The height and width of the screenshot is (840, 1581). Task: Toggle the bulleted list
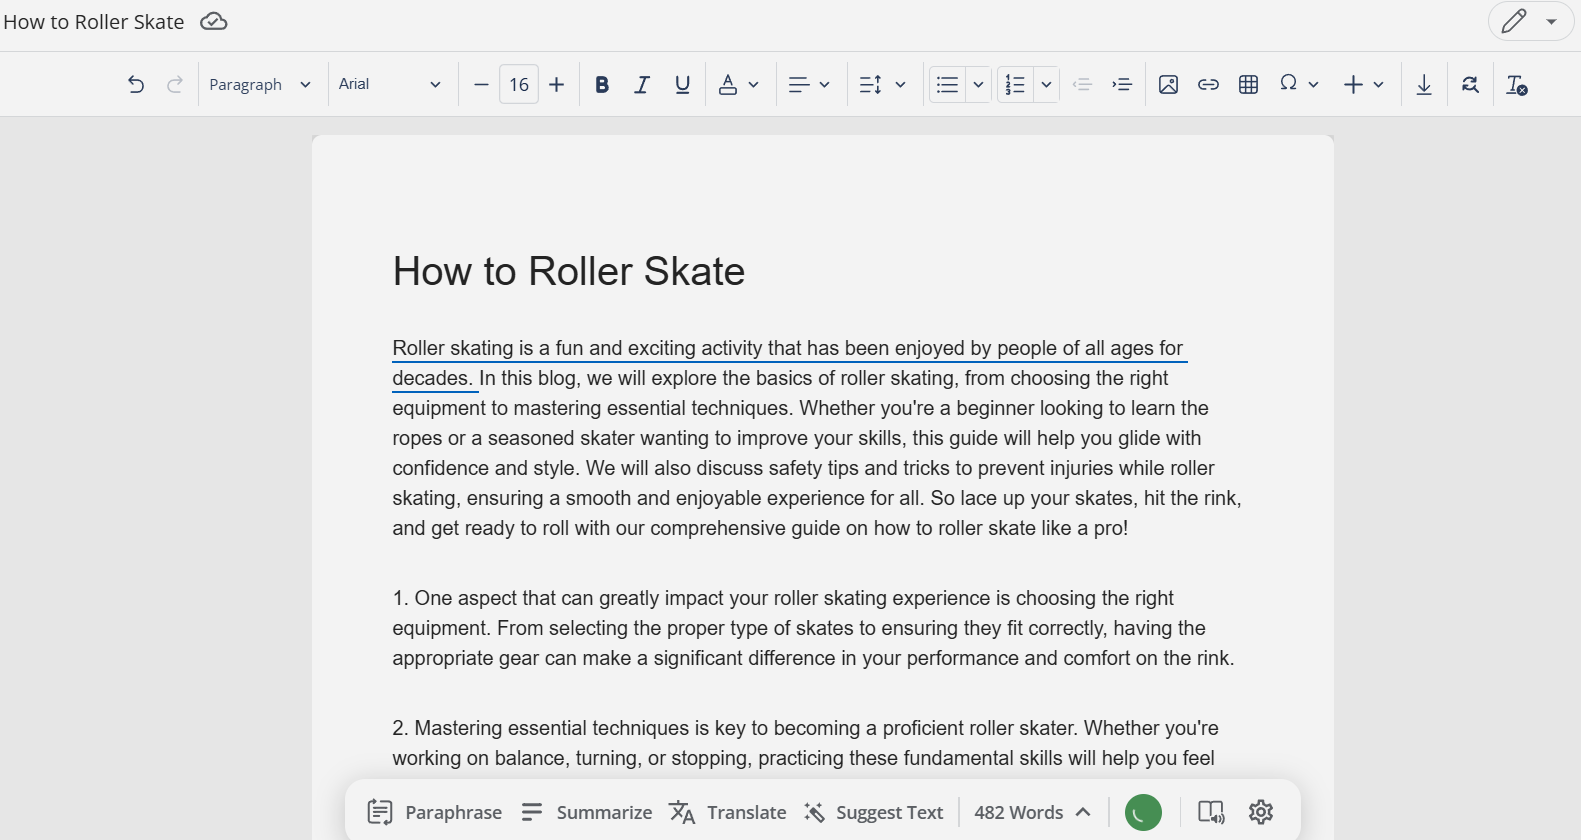click(947, 85)
